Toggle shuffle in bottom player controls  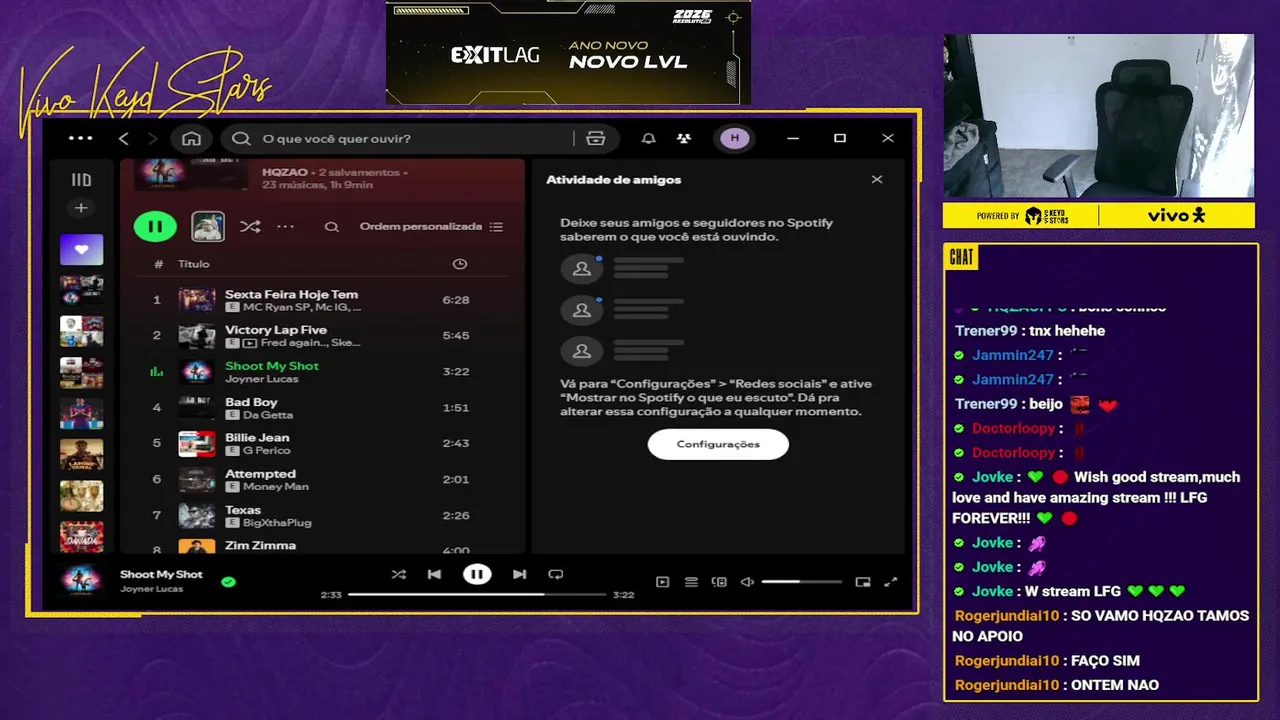398,574
